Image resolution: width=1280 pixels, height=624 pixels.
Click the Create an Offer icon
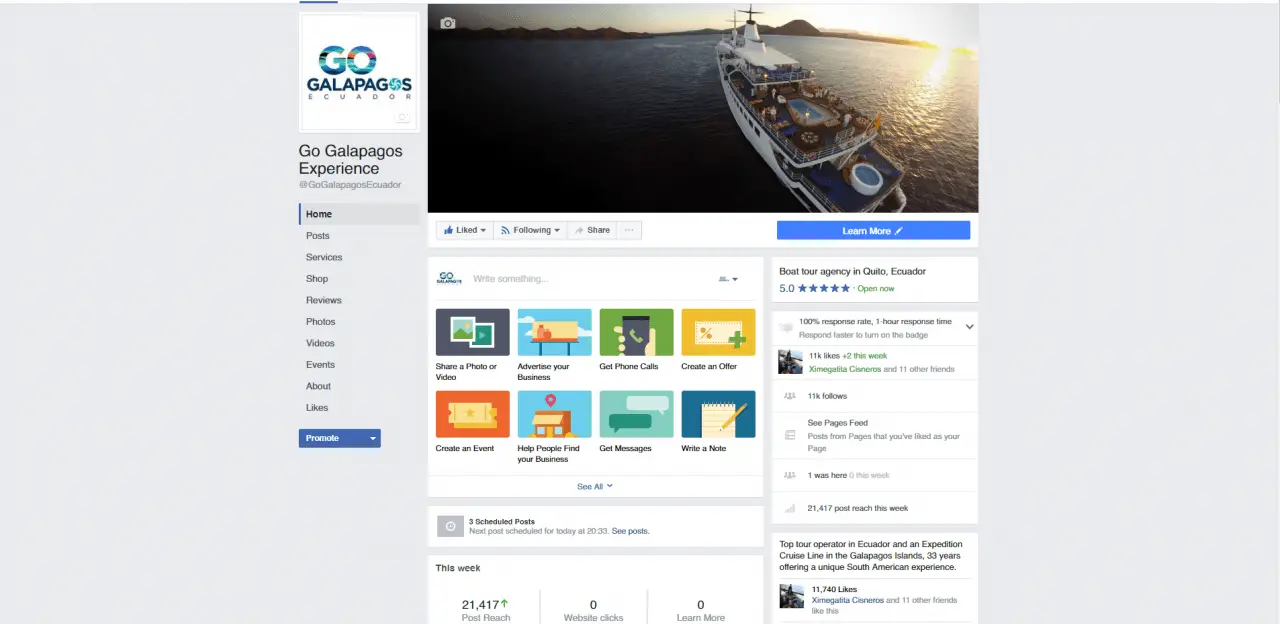pyautogui.click(x=718, y=332)
